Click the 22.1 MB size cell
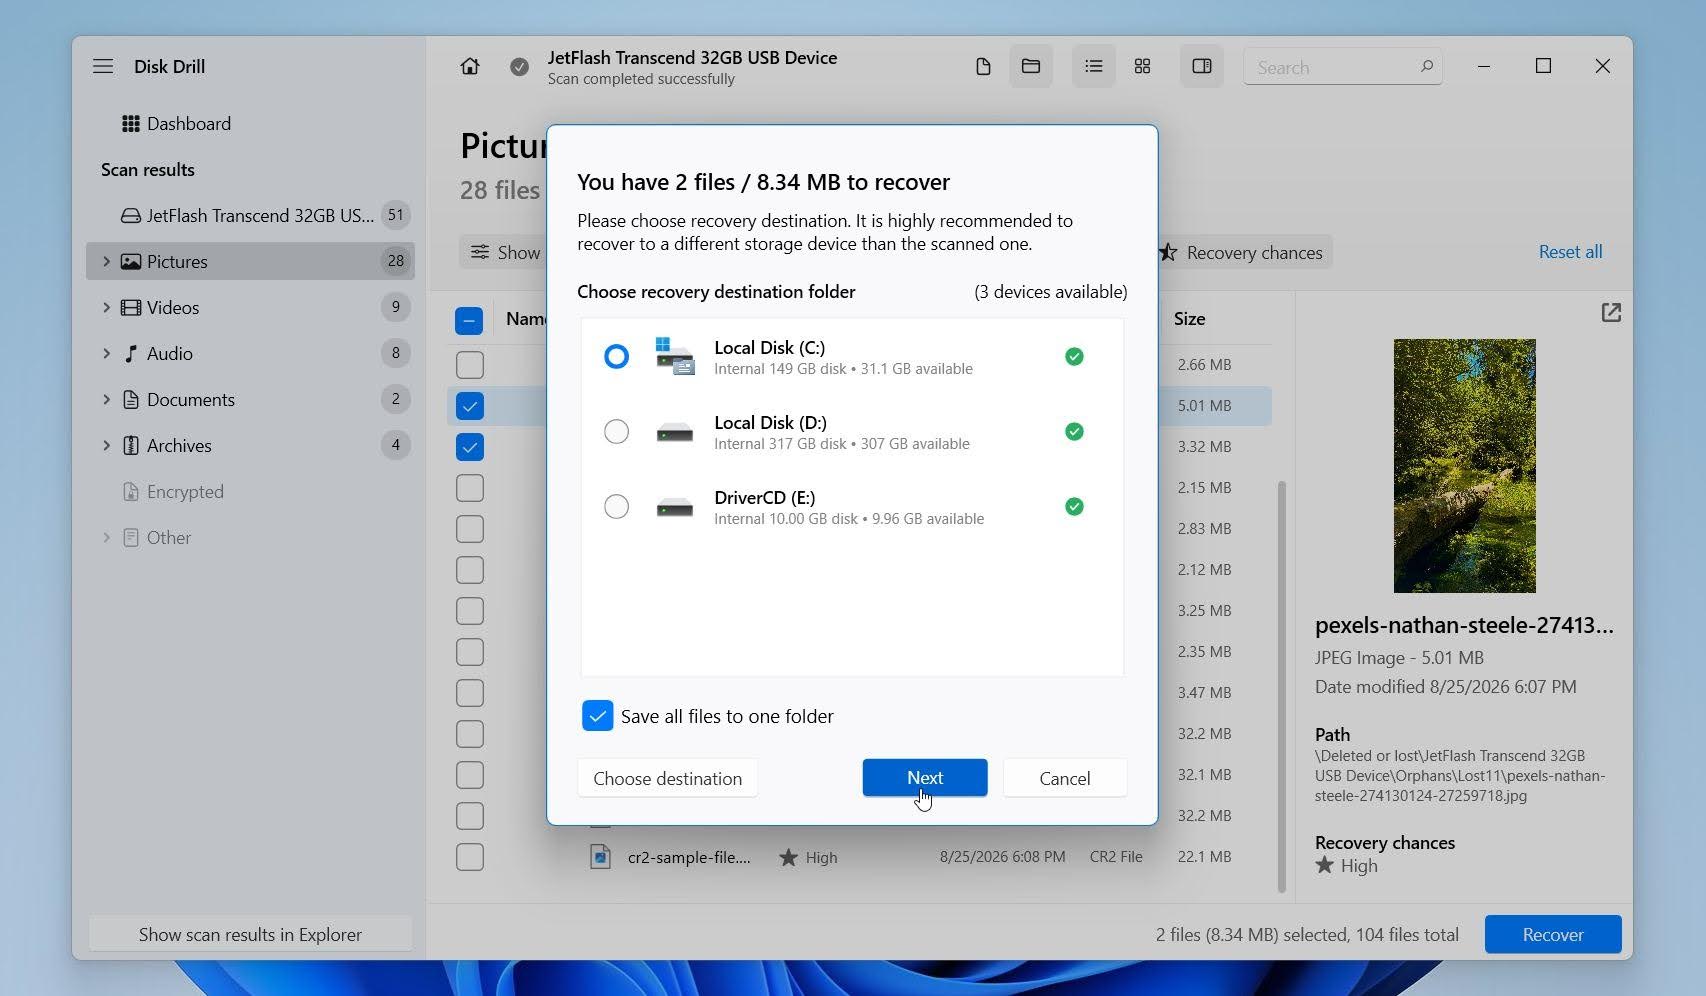This screenshot has height=996, width=1706. (1204, 857)
